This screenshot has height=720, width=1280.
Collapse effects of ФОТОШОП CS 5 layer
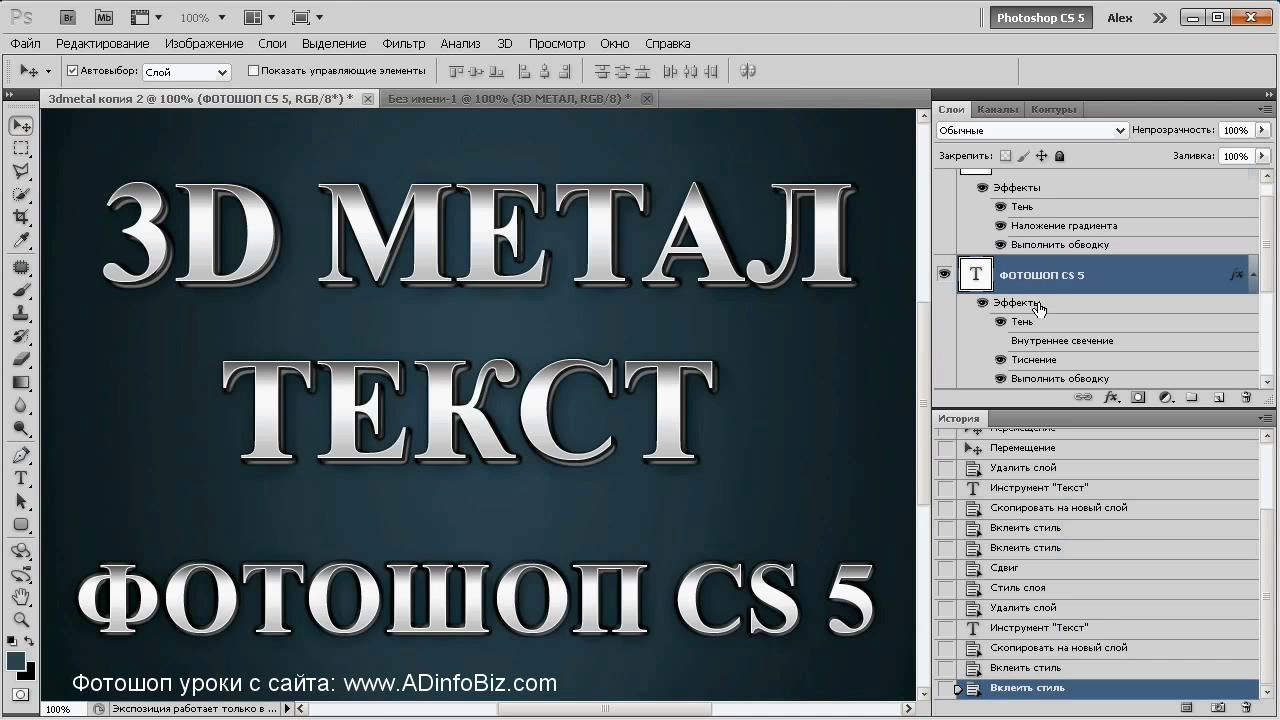tap(1252, 275)
